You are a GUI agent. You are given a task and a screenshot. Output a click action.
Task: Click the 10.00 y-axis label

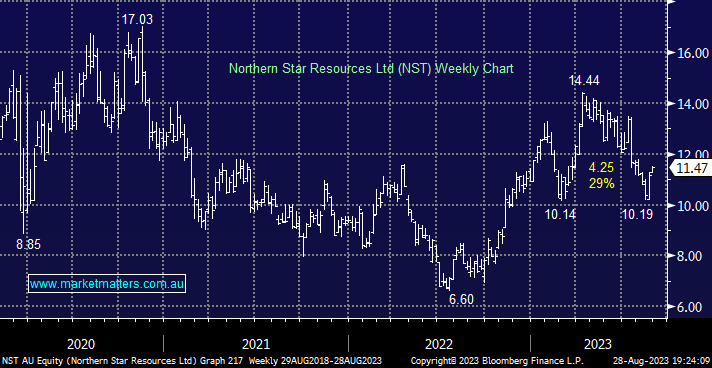click(693, 206)
